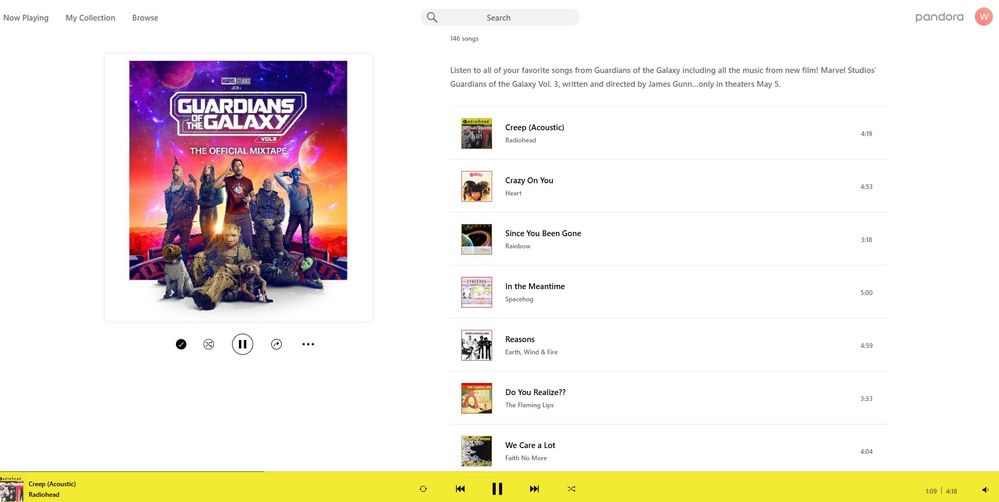Image resolution: width=999 pixels, height=502 pixels.
Task: Select the Creep (Acoustic) title in the track list
Action: 535,127
